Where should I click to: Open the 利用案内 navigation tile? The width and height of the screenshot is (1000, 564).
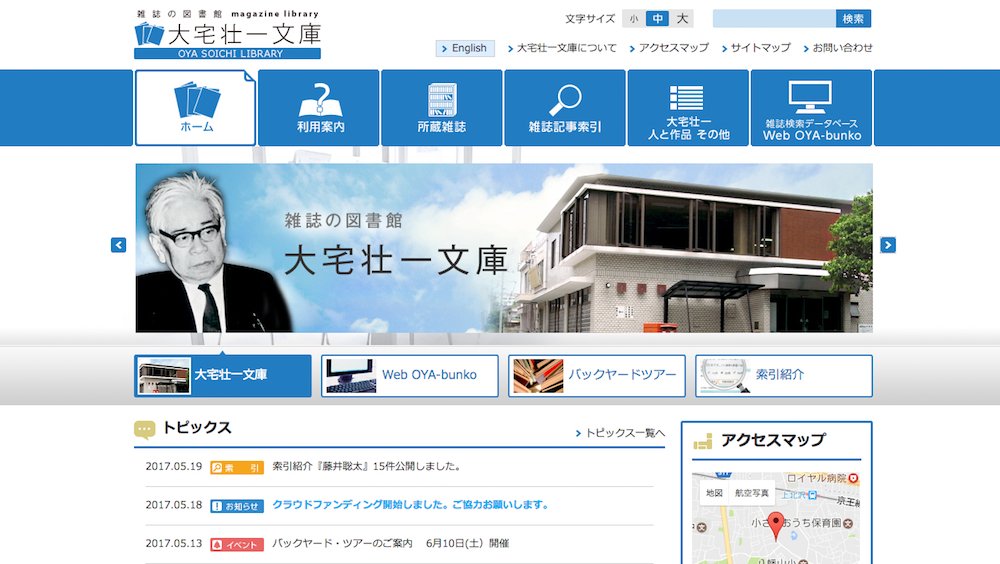click(319, 108)
